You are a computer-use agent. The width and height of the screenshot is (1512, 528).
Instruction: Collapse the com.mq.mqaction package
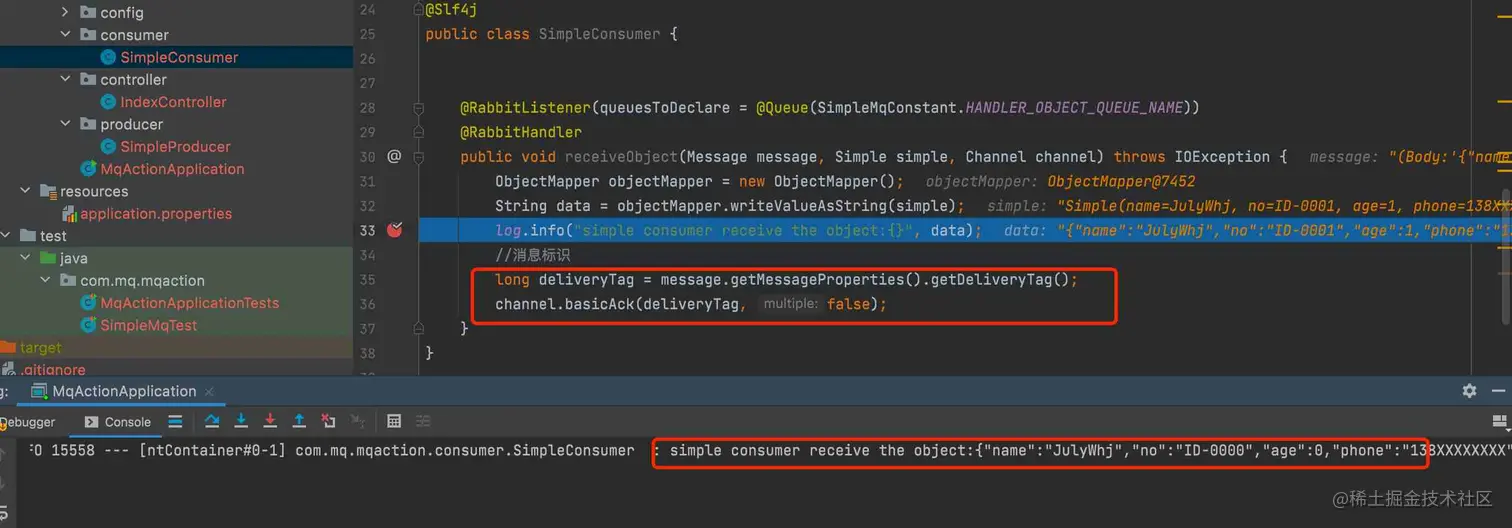46,280
